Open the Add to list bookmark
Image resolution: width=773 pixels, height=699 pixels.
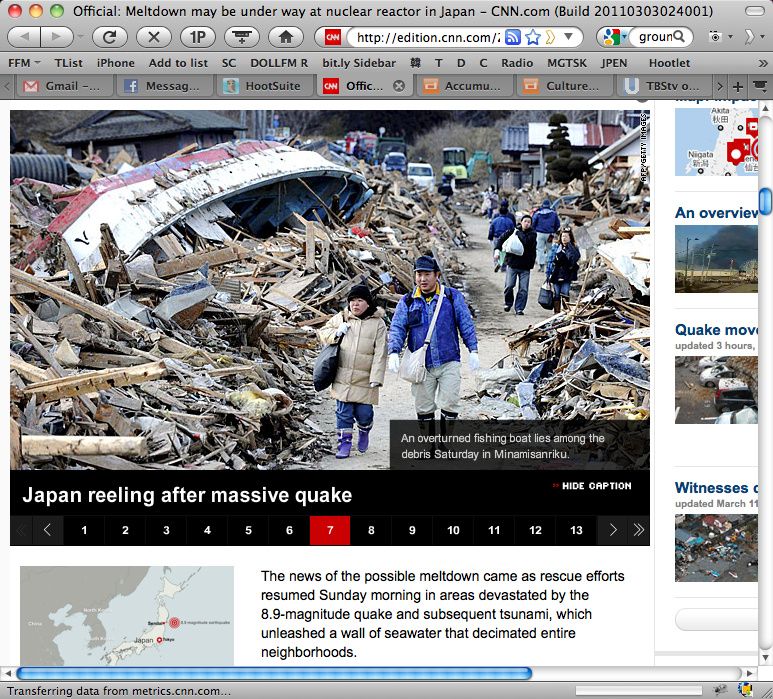(178, 62)
